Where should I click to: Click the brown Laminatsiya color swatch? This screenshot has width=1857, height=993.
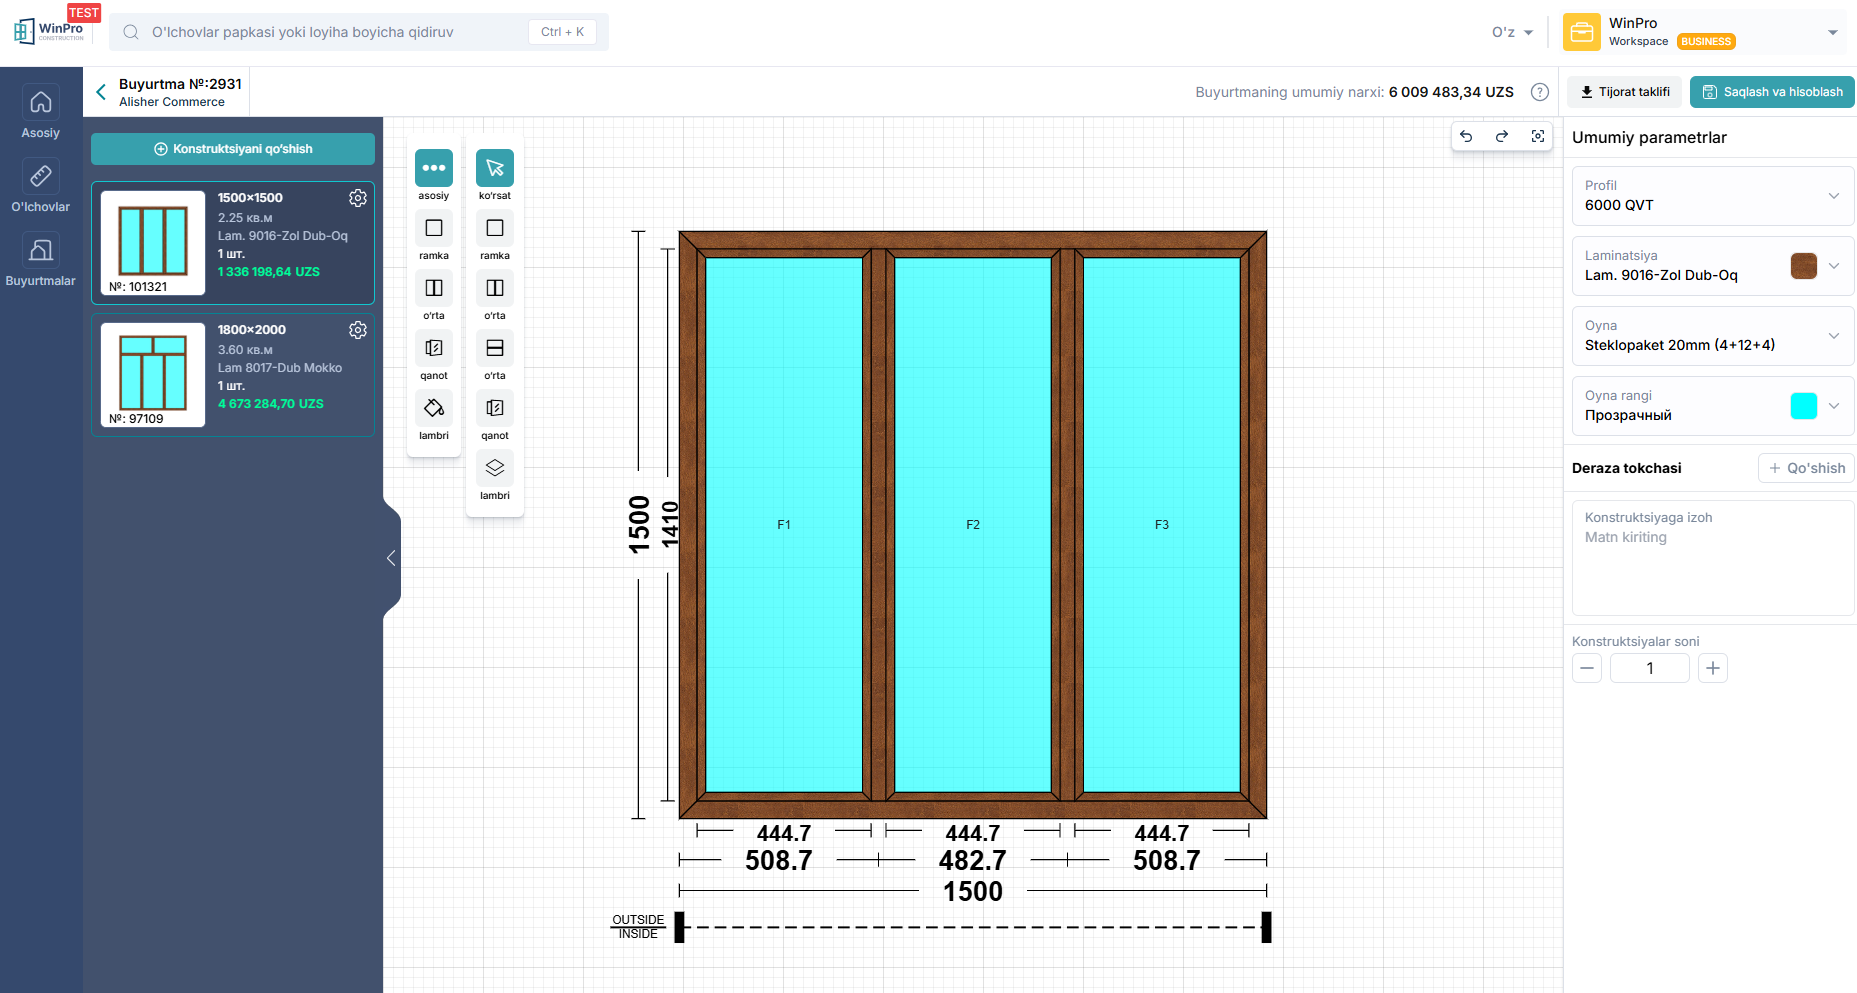[x=1803, y=266]
